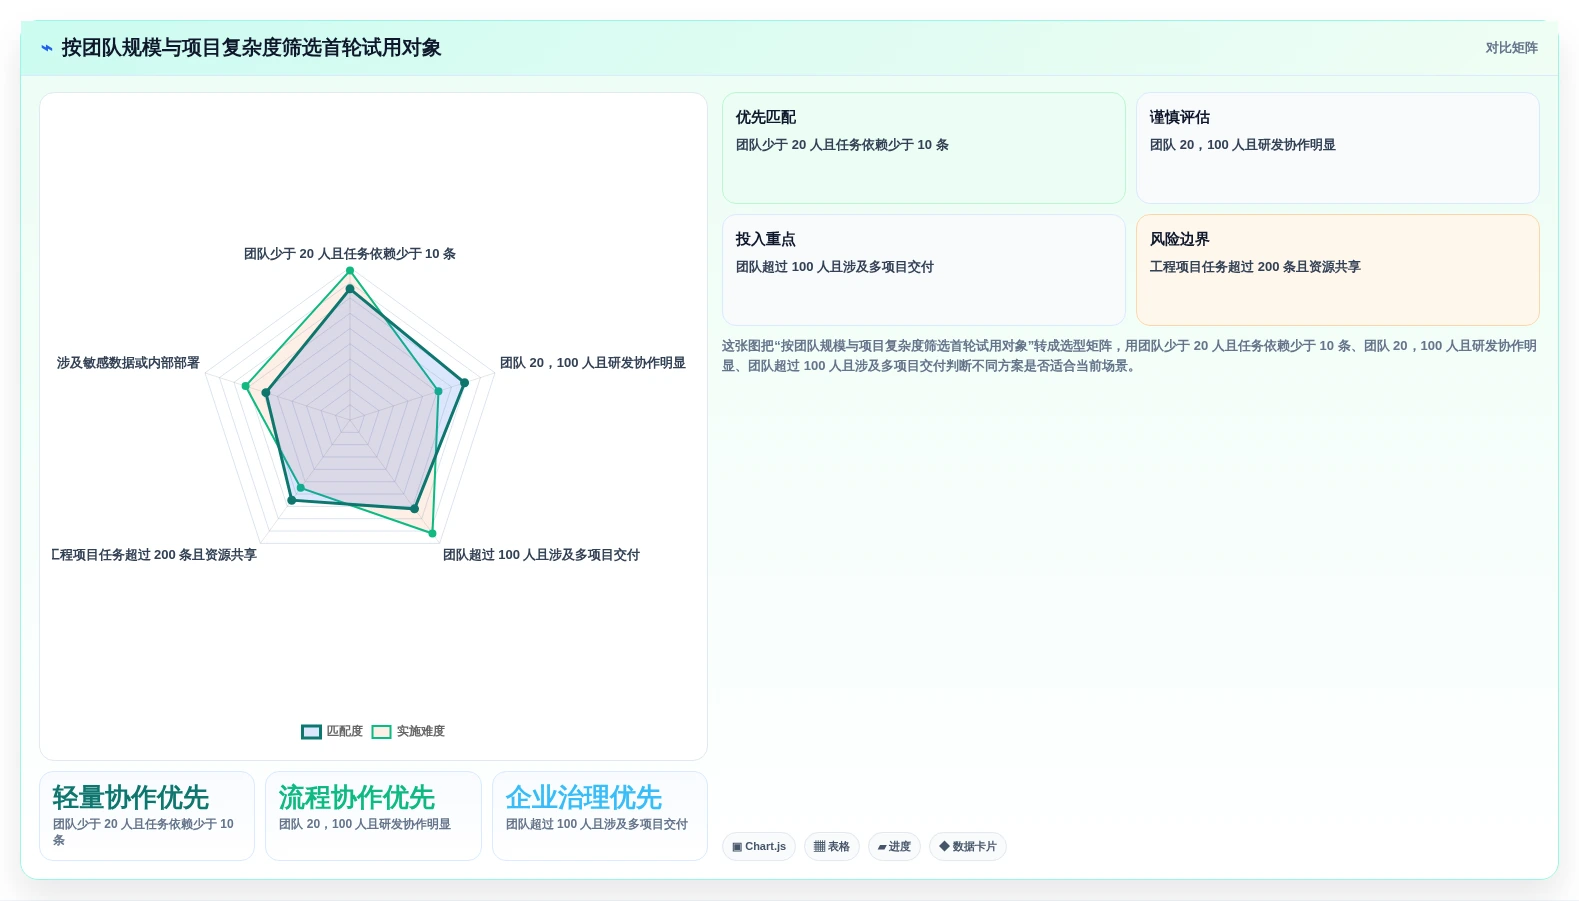Click the Chart.js chip icon
This screenshot has width=1579, height=901.
click(x=737, y=847)
